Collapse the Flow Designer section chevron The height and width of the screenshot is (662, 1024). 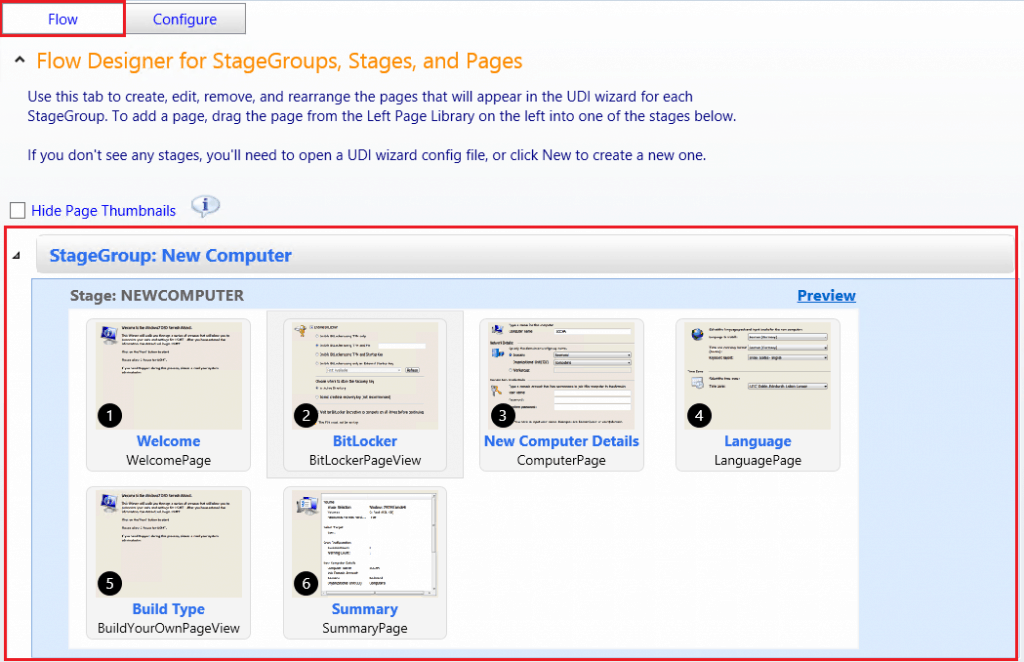[20, 62]
